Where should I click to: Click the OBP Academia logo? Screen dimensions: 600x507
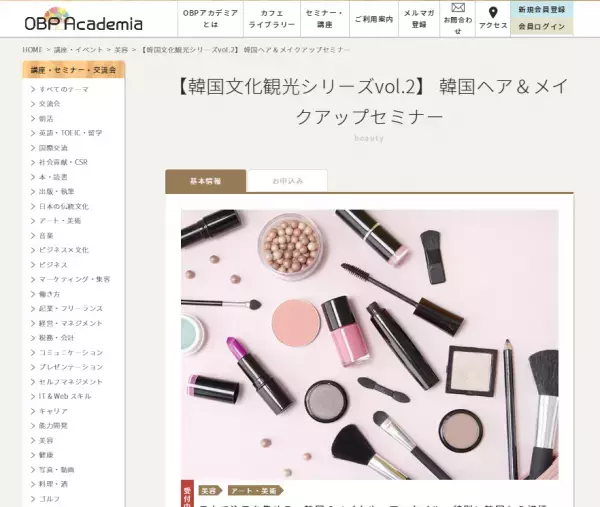[x=83, y=19]
